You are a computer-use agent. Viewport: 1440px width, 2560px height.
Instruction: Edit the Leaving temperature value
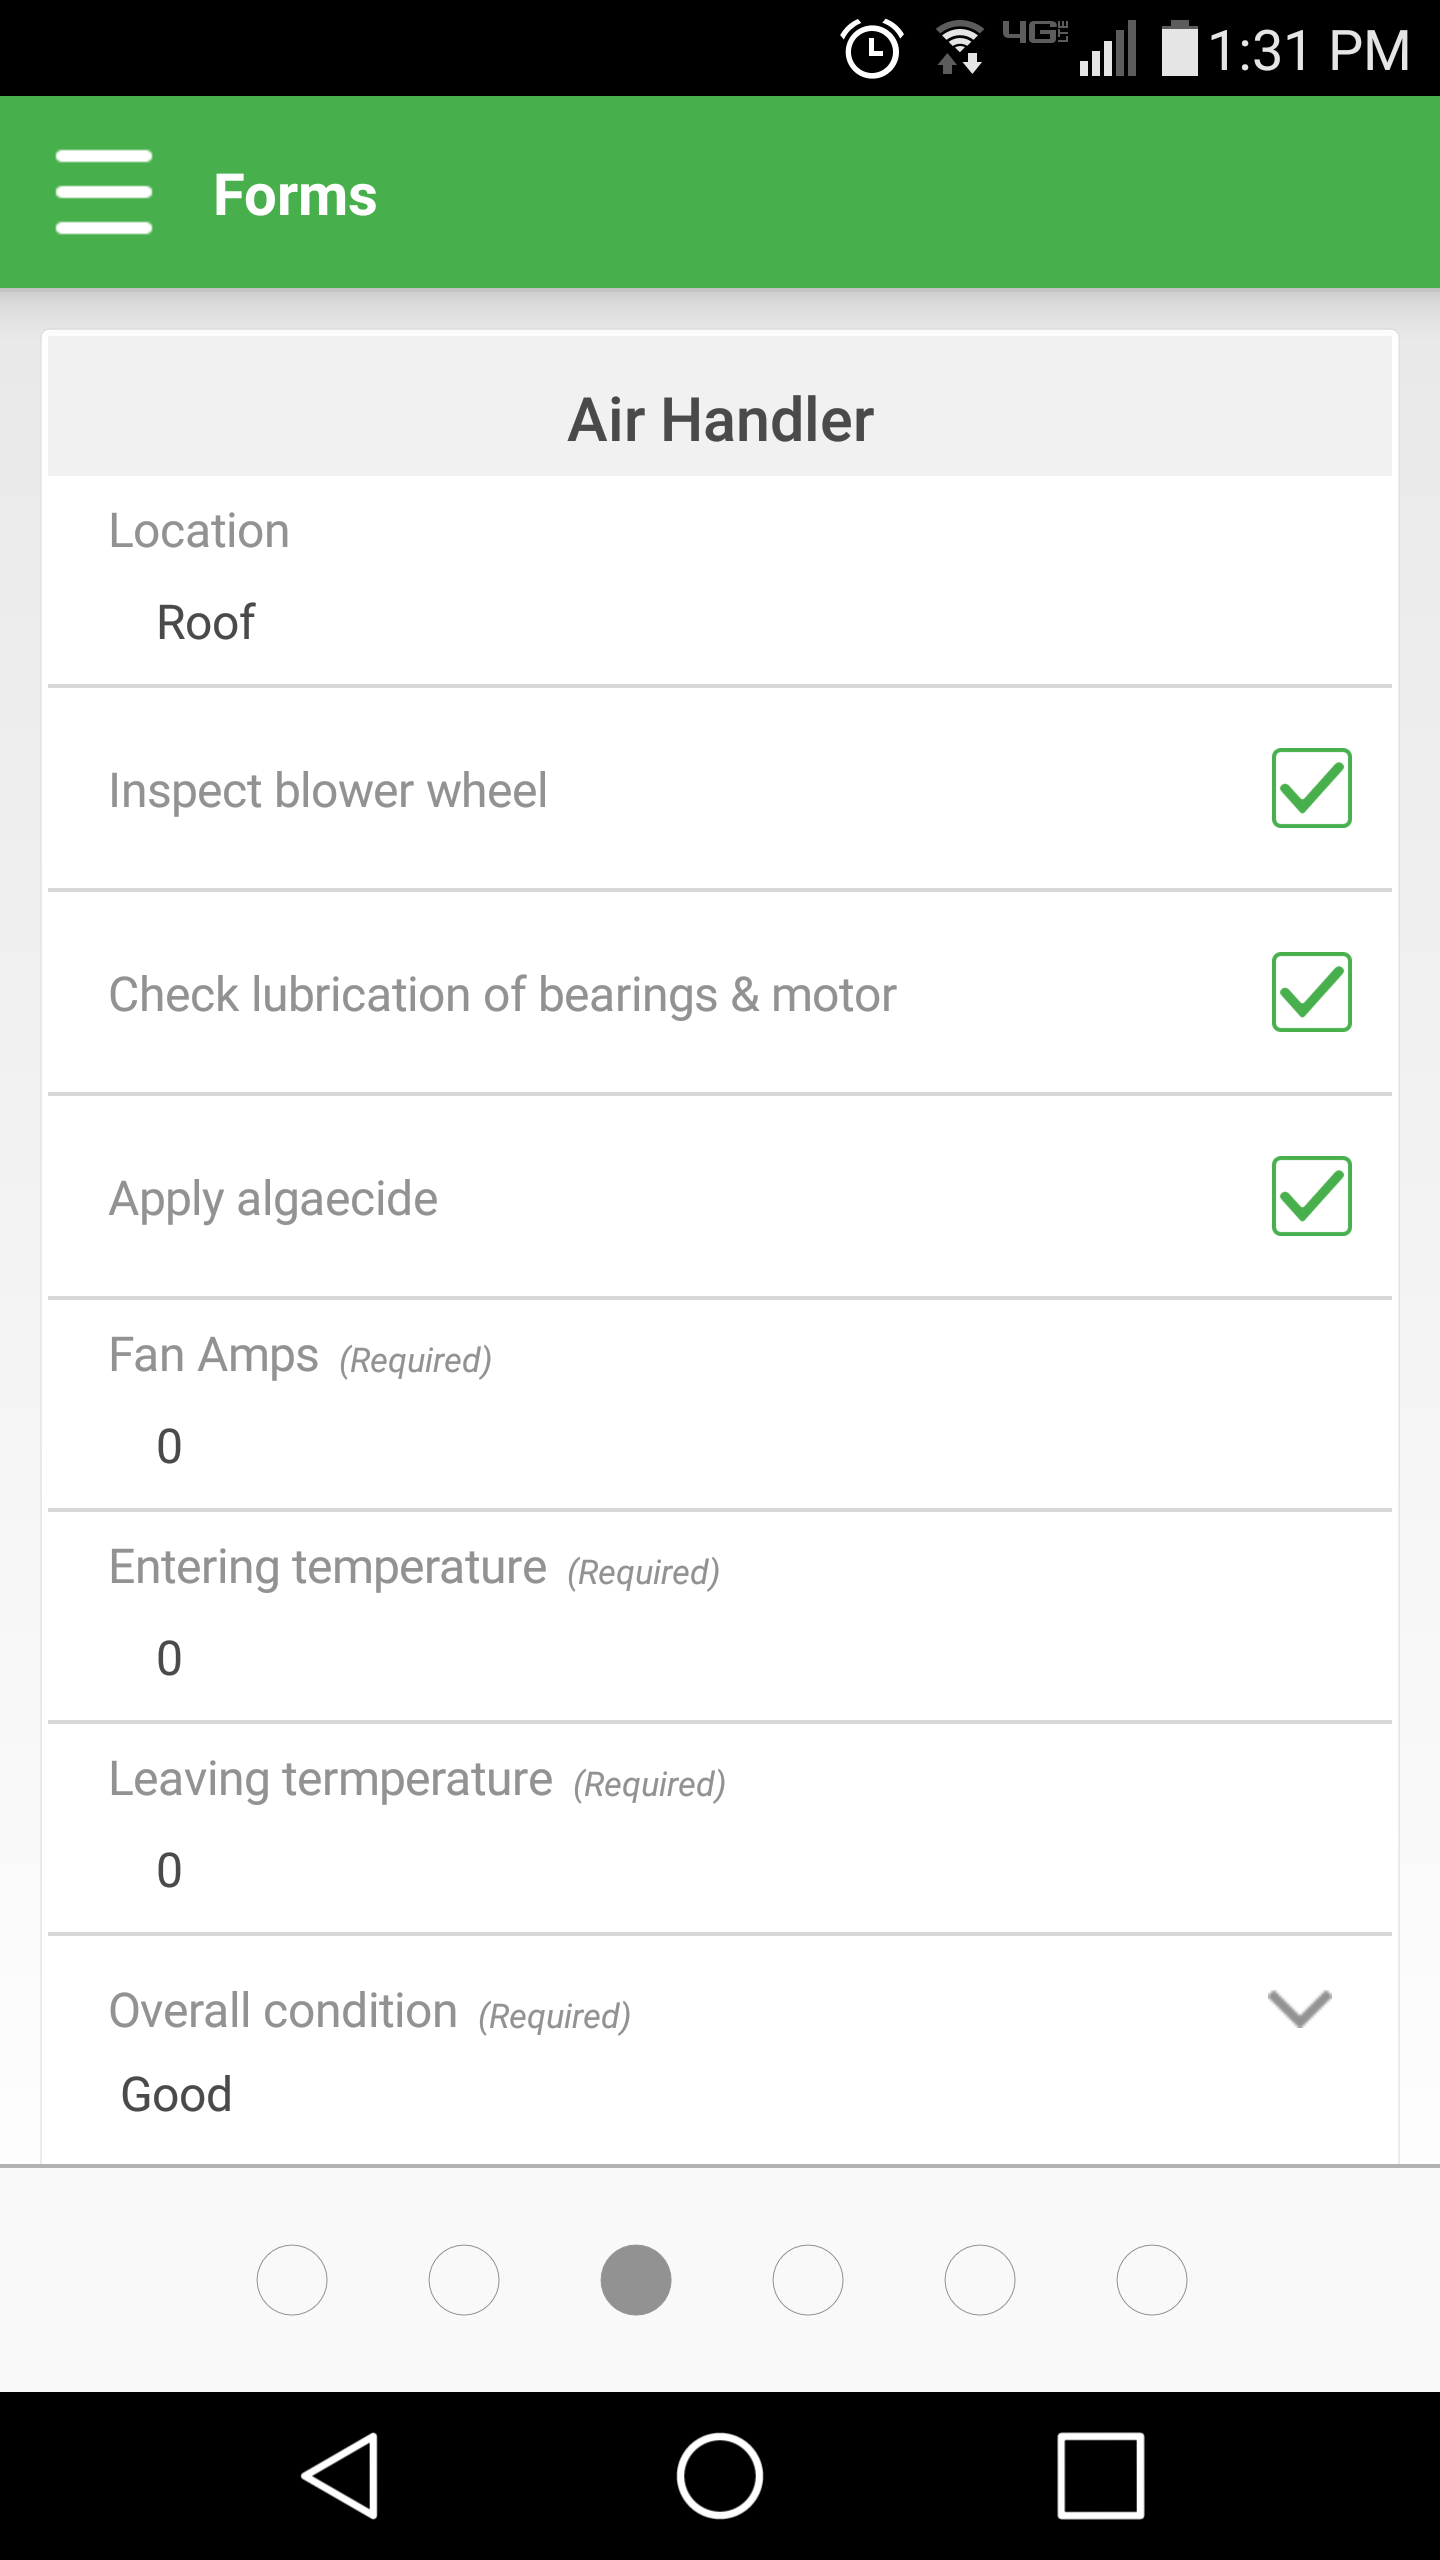pos(720,1870)
